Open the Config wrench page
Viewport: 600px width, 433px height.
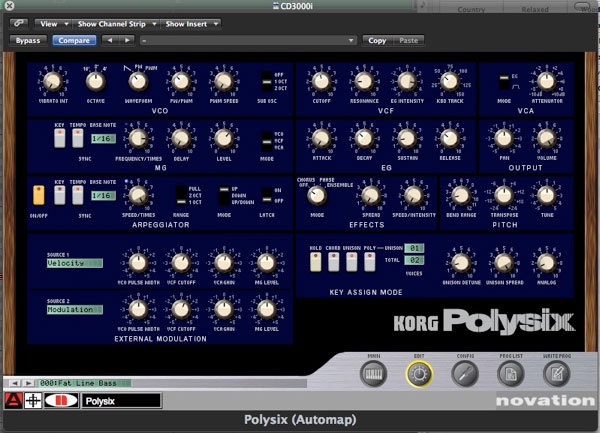coord(465,374)
